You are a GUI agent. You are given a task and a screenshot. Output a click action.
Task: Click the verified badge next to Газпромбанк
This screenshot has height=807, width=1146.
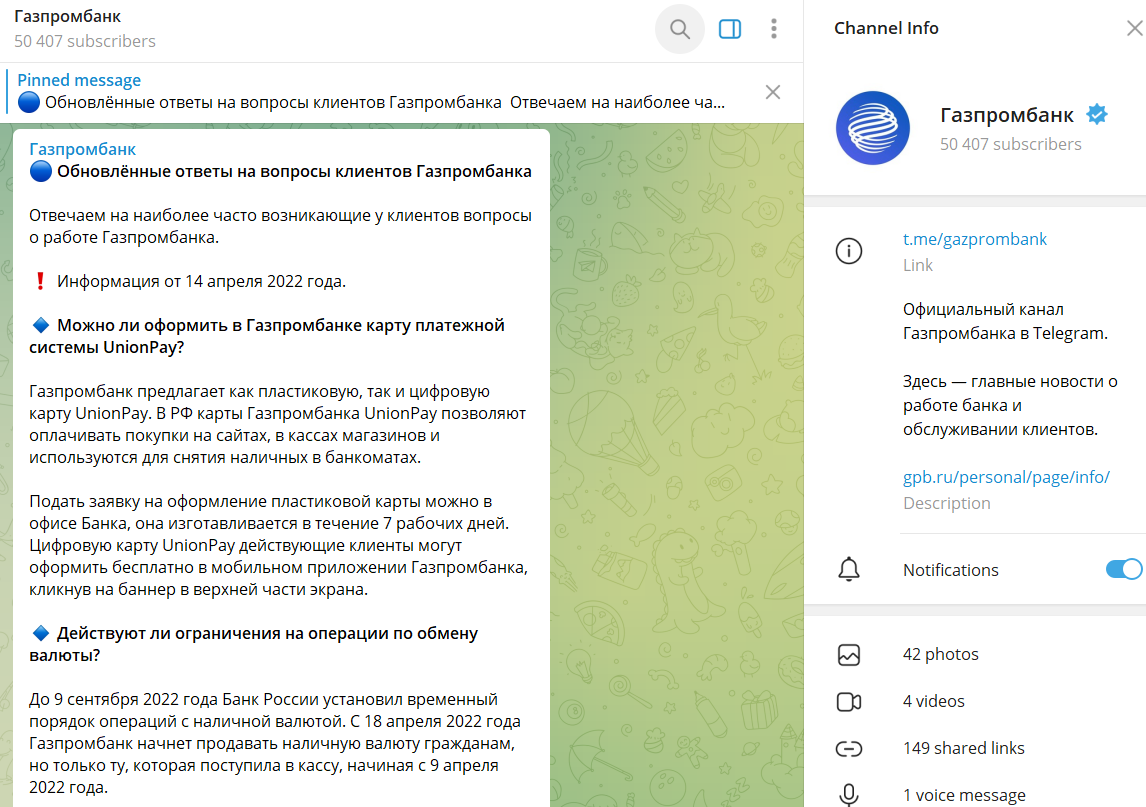pyautogui.click(x=1096, y=115)
